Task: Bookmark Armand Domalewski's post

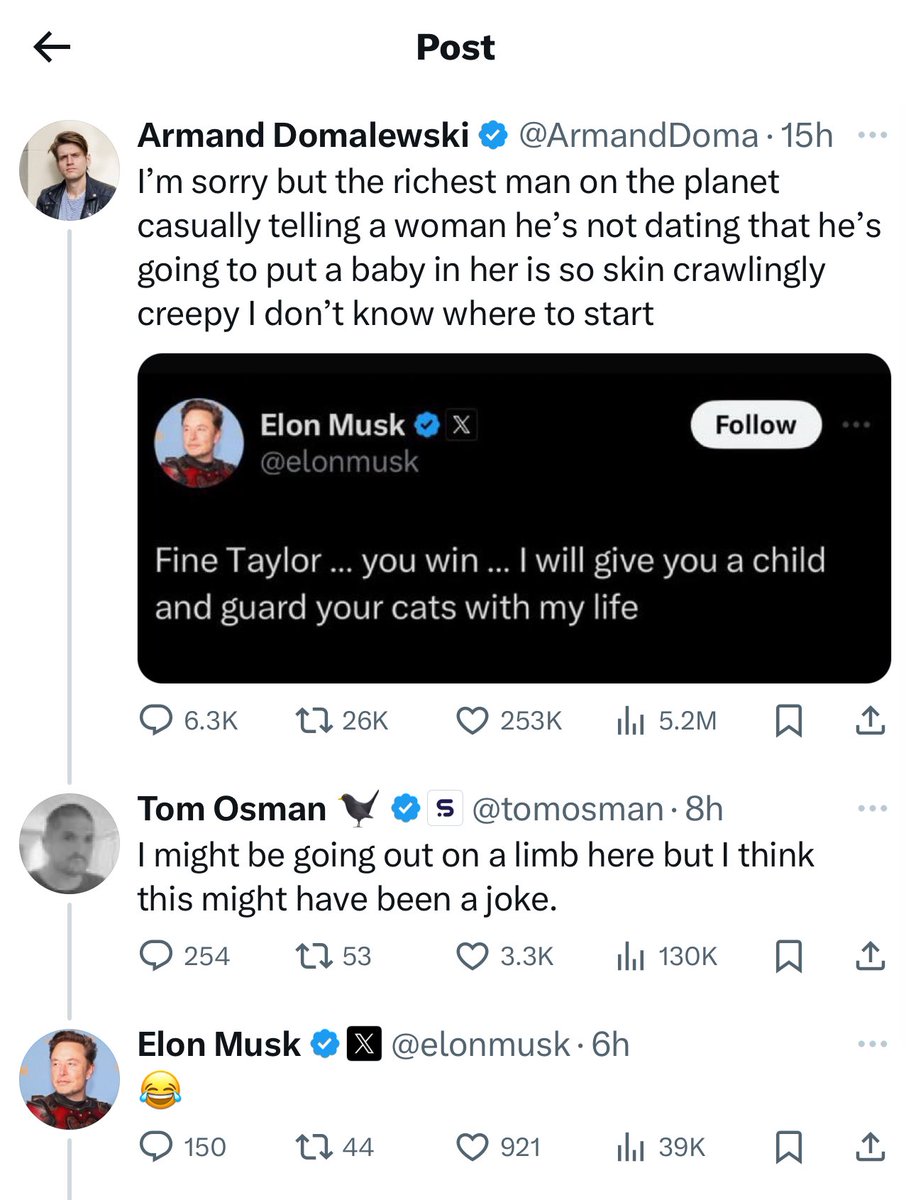Action: [790, 720]
